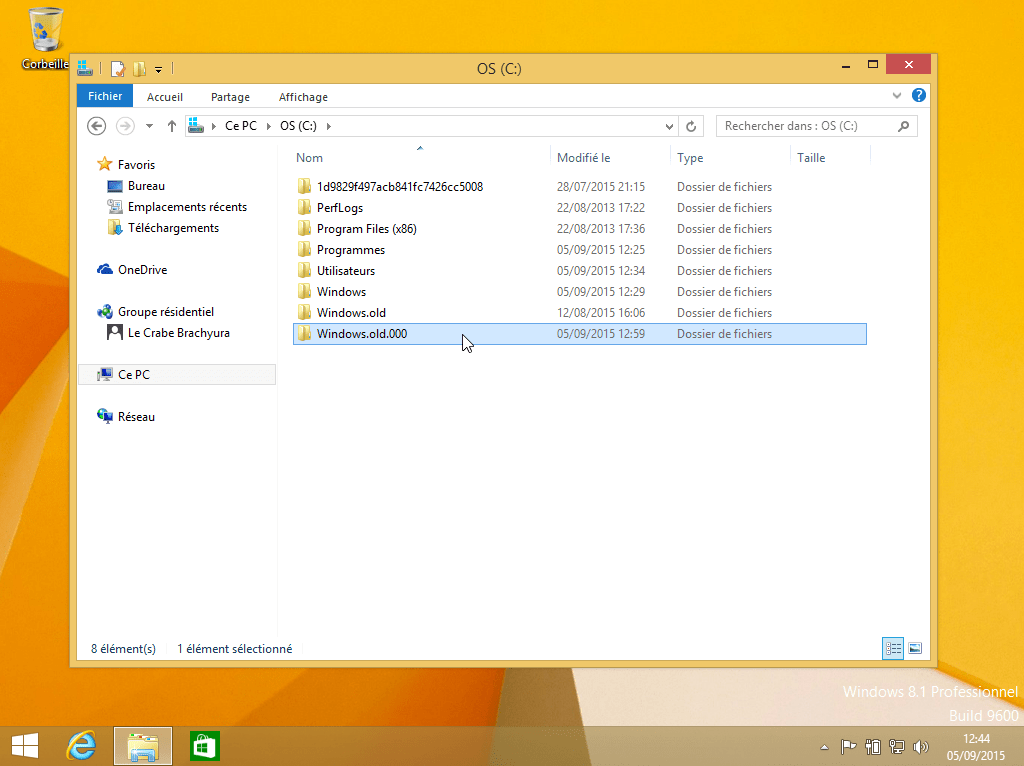Click the Forward arrow navigation button

tap(125, 125)
